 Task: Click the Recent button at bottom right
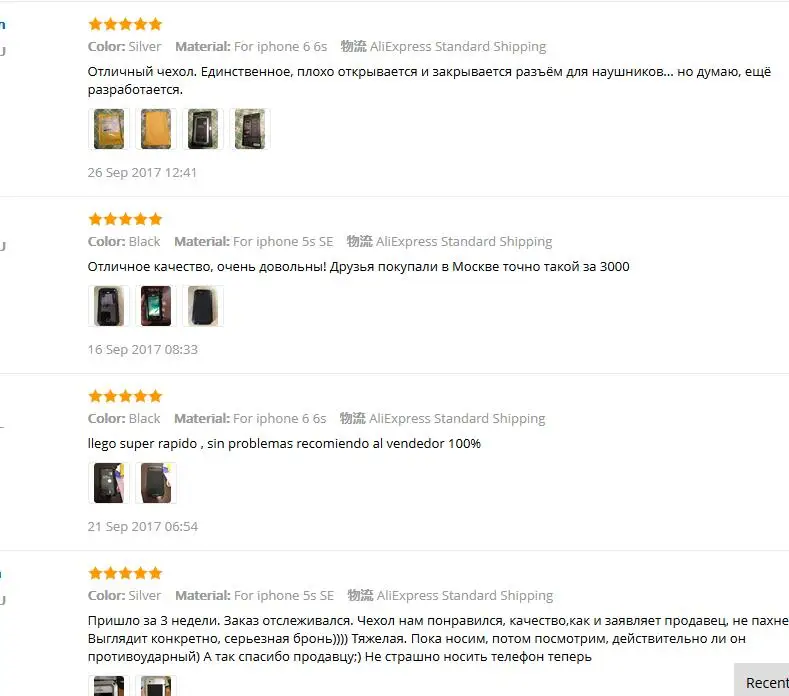coord(762,682)
